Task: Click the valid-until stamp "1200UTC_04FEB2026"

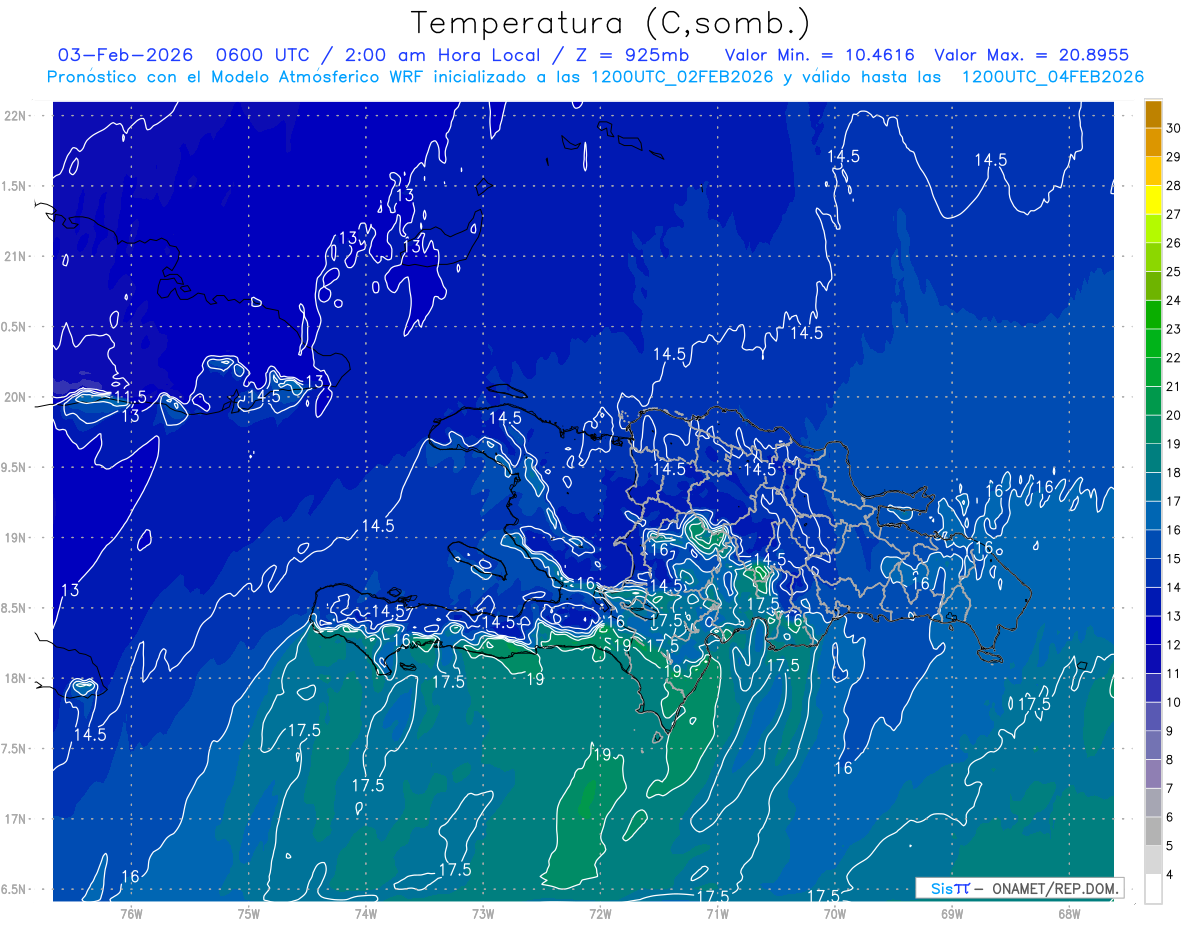Action: [x=1053, y=77]
